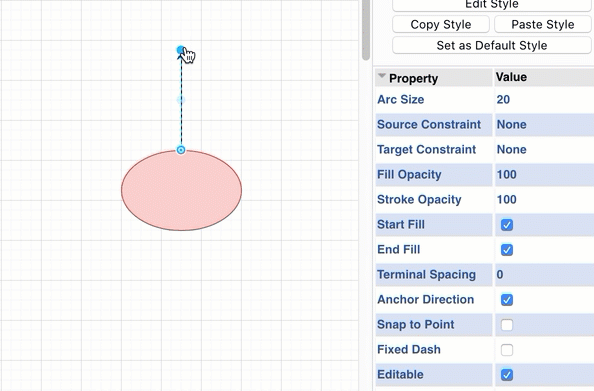Click the Copy Style button
Image resolution: width=594 pixels, height=391 pixels.
(x=441, y=25)
